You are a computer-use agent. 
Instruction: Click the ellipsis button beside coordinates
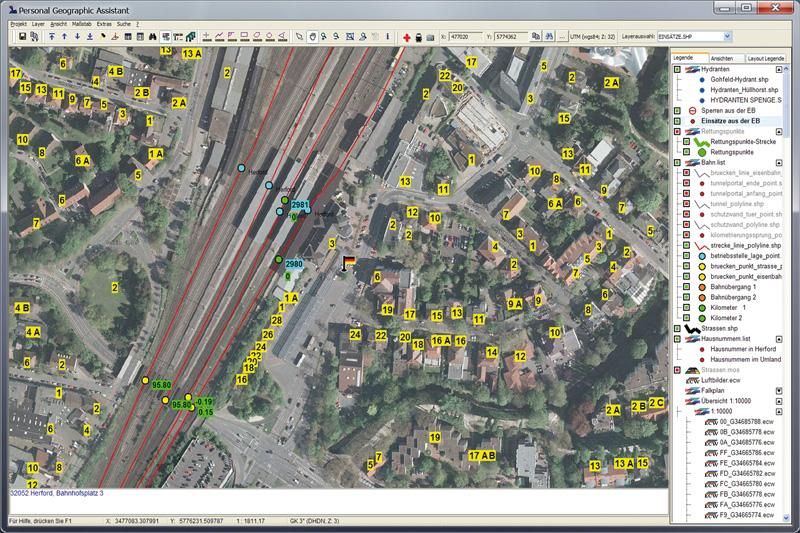click(x=563, y=36)
